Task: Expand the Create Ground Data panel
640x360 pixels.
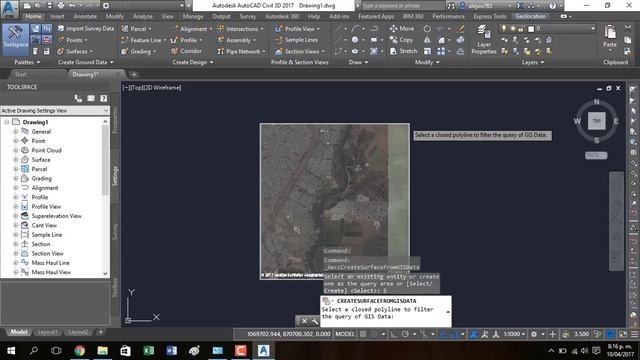Action: (86, 62)
